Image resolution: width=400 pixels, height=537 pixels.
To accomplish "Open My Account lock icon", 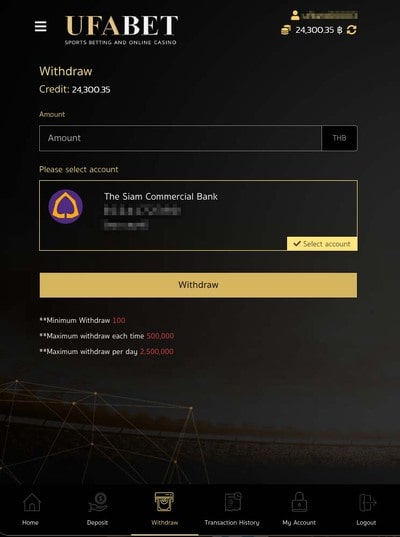I will [299, 502].
